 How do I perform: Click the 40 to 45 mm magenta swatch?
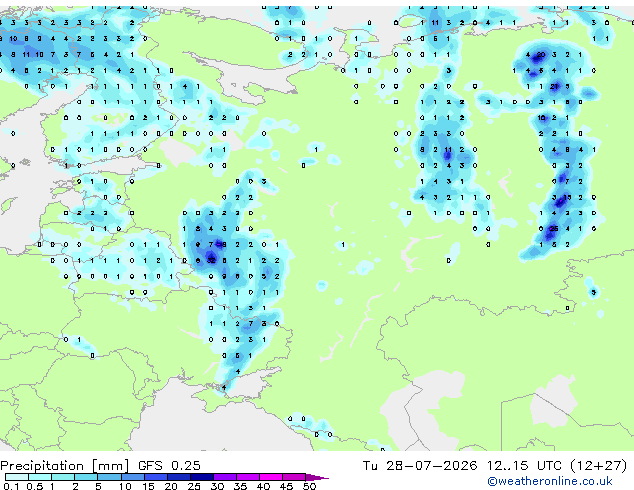click(x=271, y=477)
